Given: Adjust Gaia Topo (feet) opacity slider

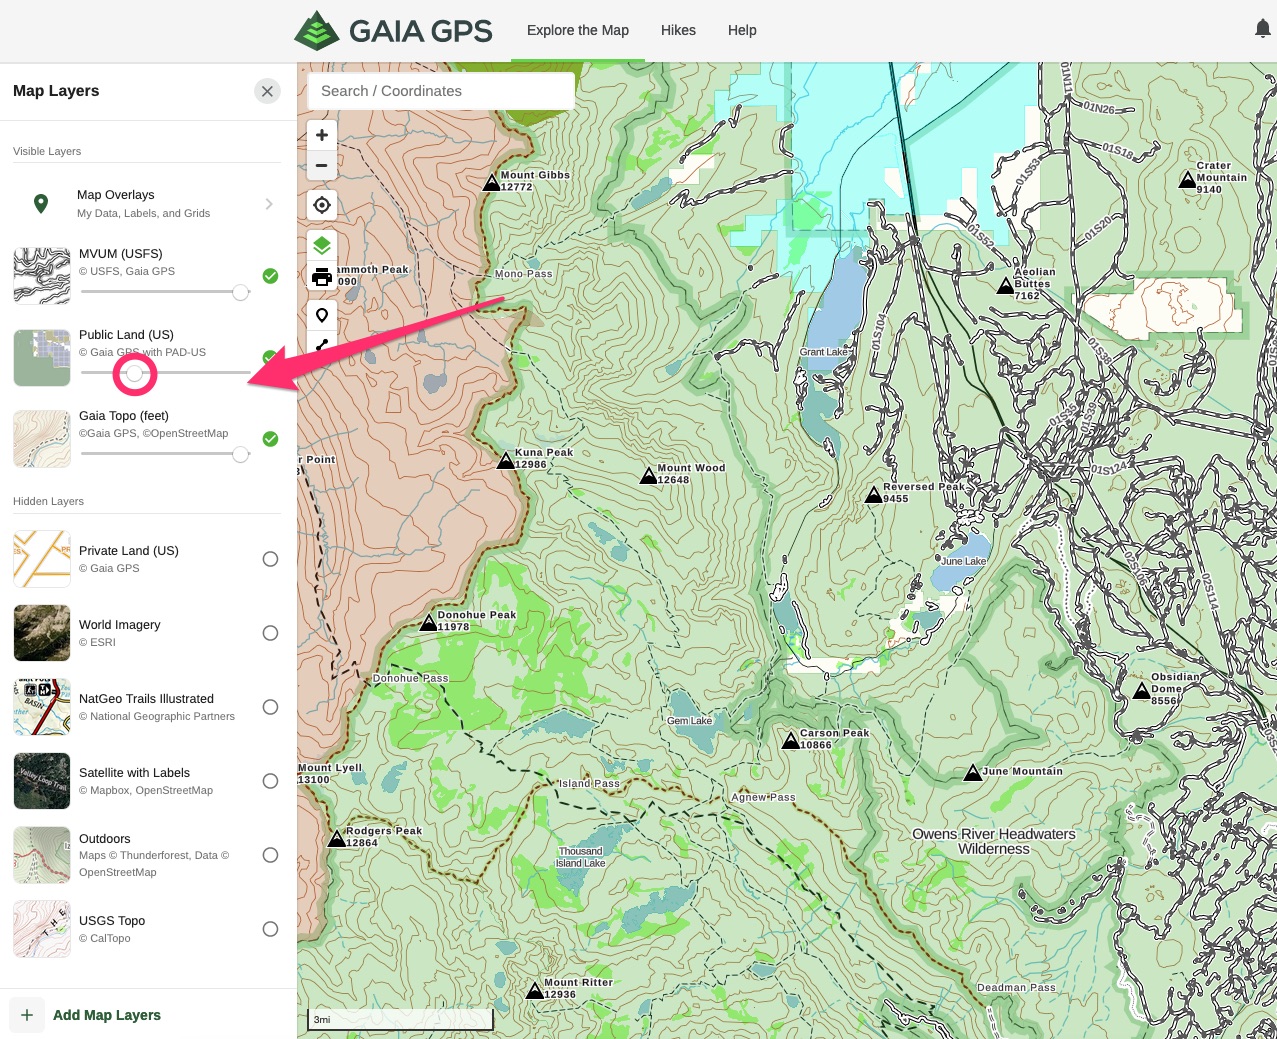Looking at the screenshot, I should coord(240,454).
